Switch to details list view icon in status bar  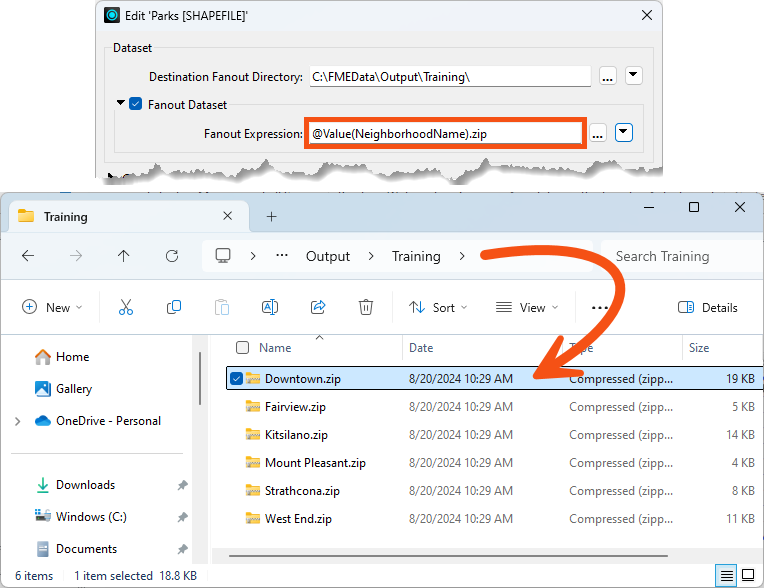[x=726, y=576]
